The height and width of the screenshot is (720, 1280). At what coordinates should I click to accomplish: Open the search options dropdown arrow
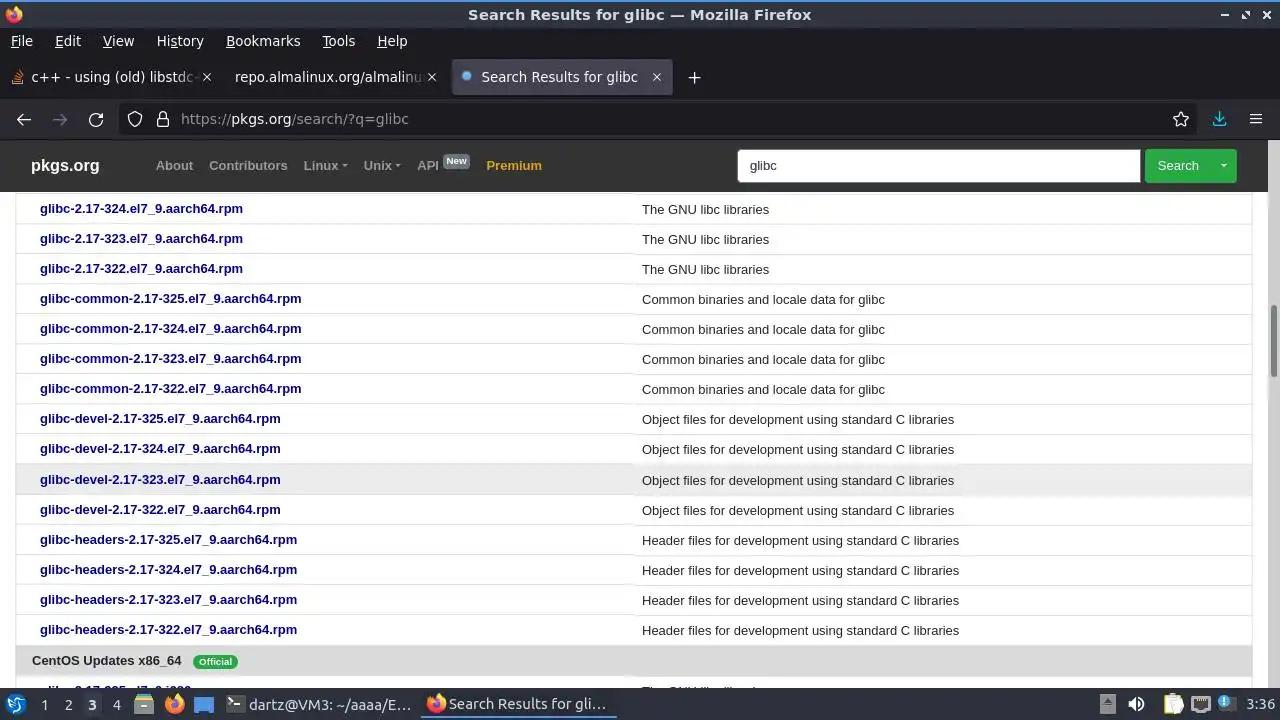click(1223, 166)
